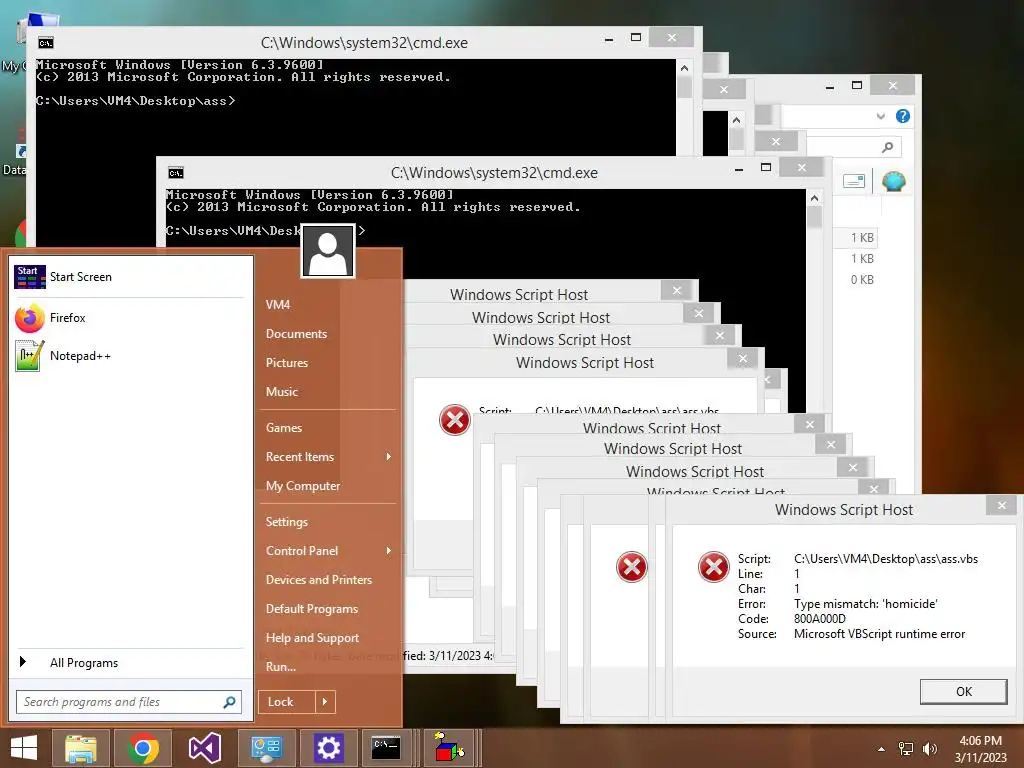Open Devices and Printers
The height and width of the screenshot is (768, 1024).
click(x=319, y=580)
